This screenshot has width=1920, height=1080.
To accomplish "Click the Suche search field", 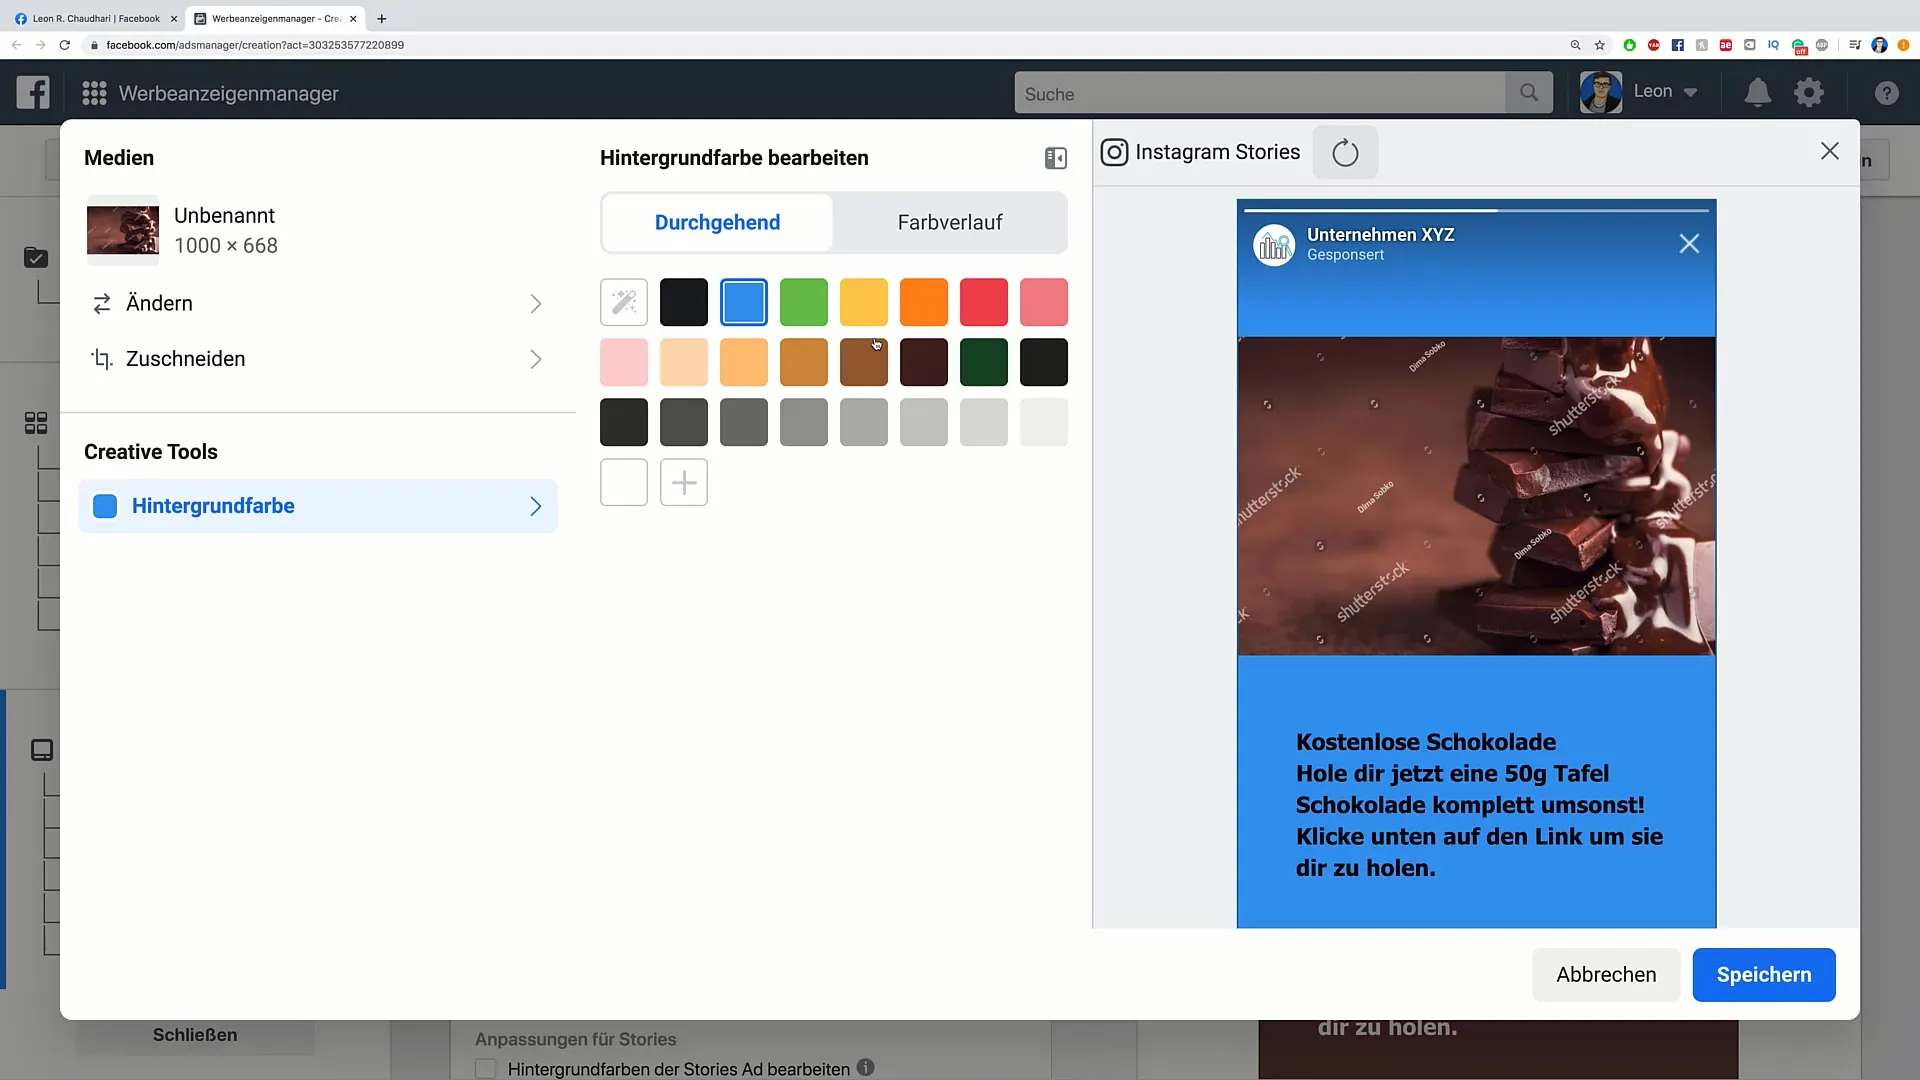I will pos(1260,93).
